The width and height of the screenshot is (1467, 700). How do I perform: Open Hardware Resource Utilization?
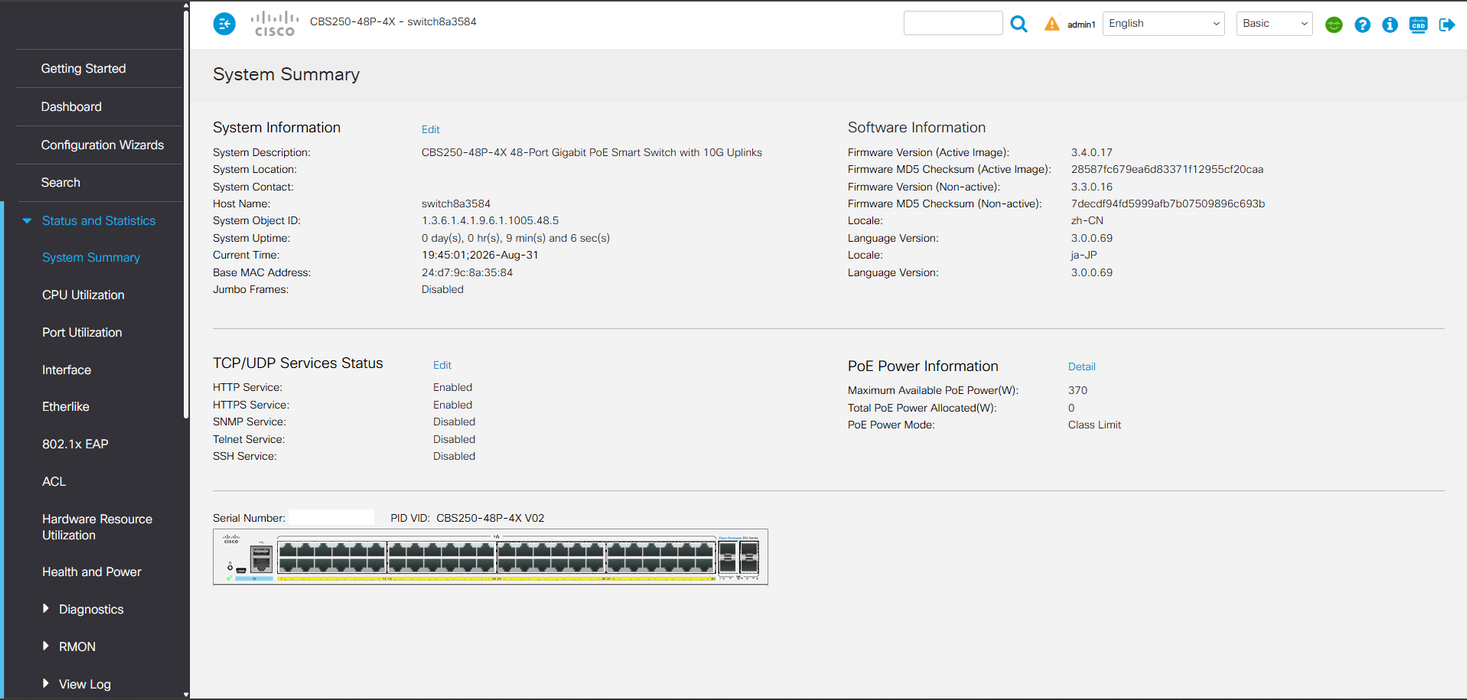pos(97,527)
